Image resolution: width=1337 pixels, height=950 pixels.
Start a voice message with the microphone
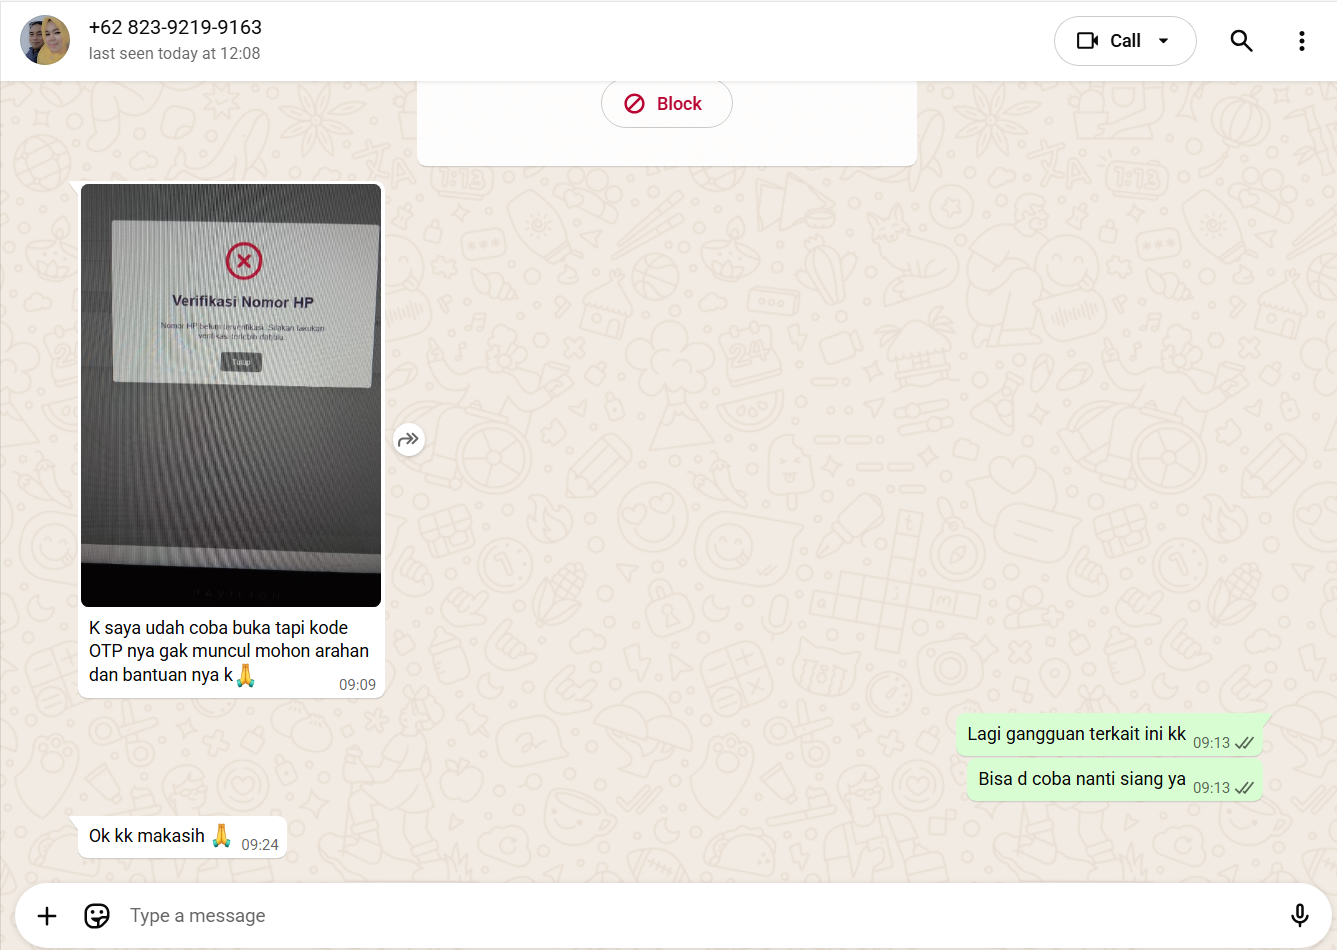click(1299, 916)
